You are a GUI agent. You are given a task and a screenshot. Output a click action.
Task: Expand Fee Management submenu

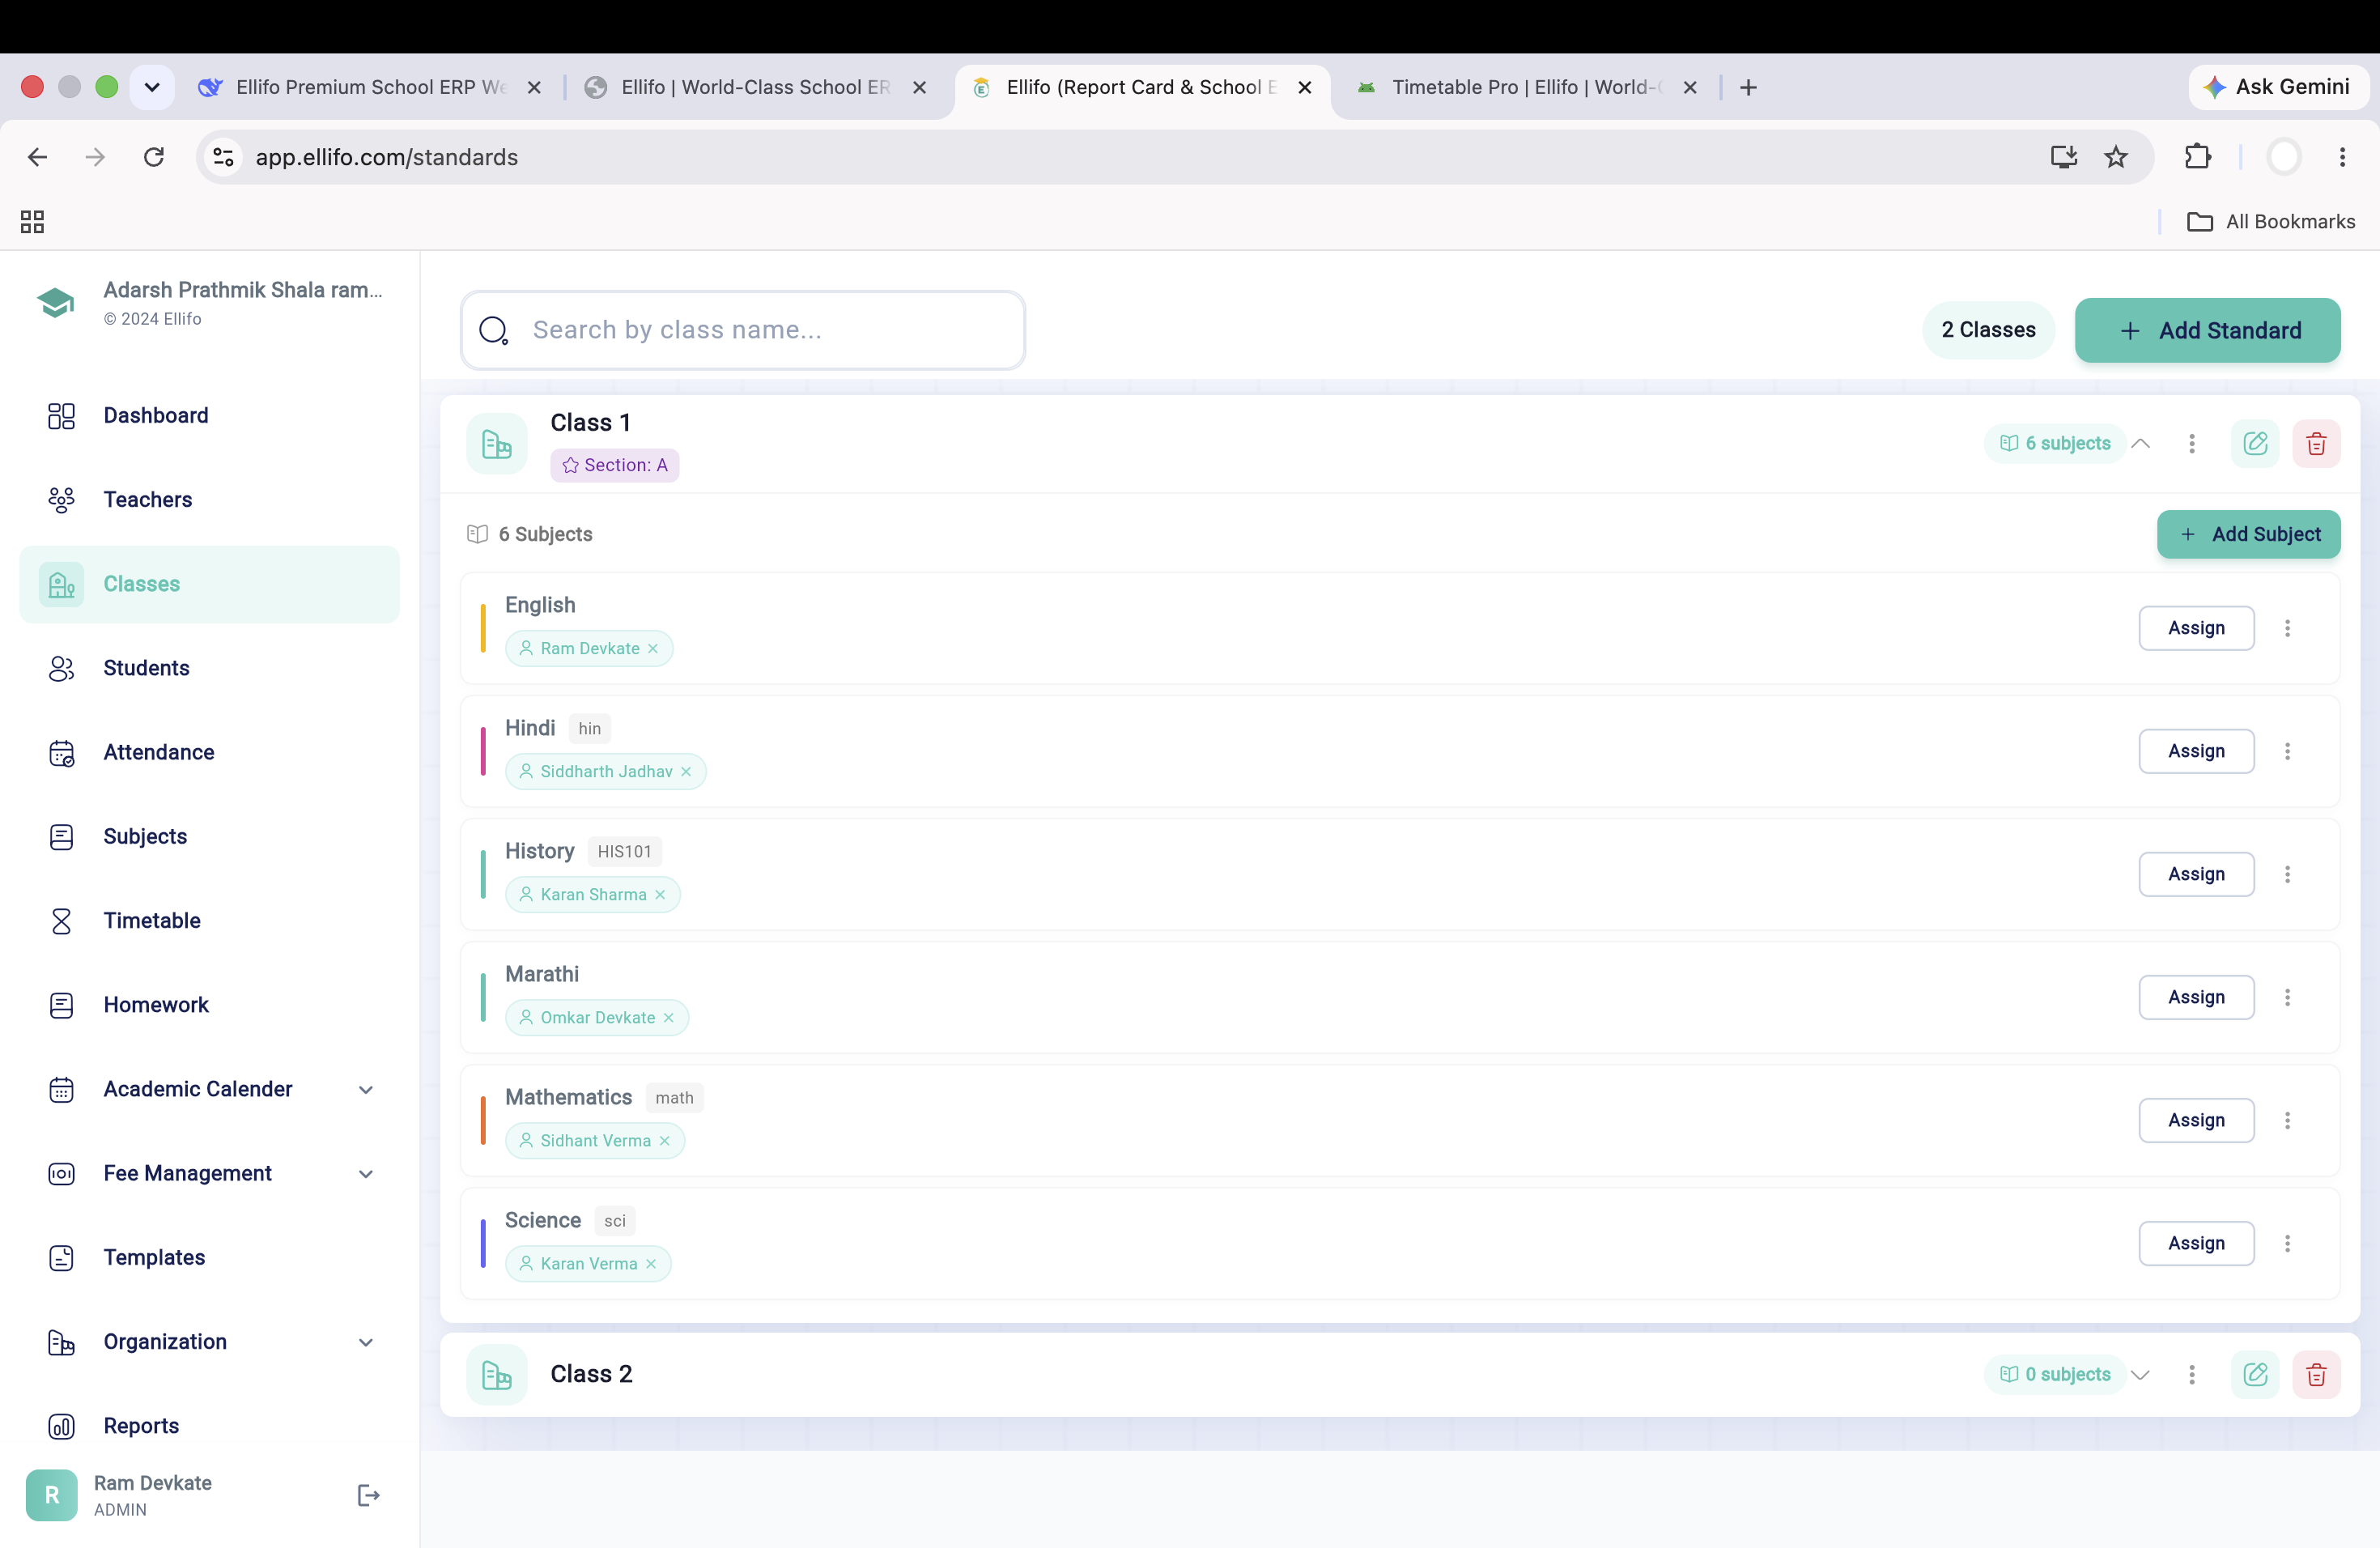(x=366, y=1174)
